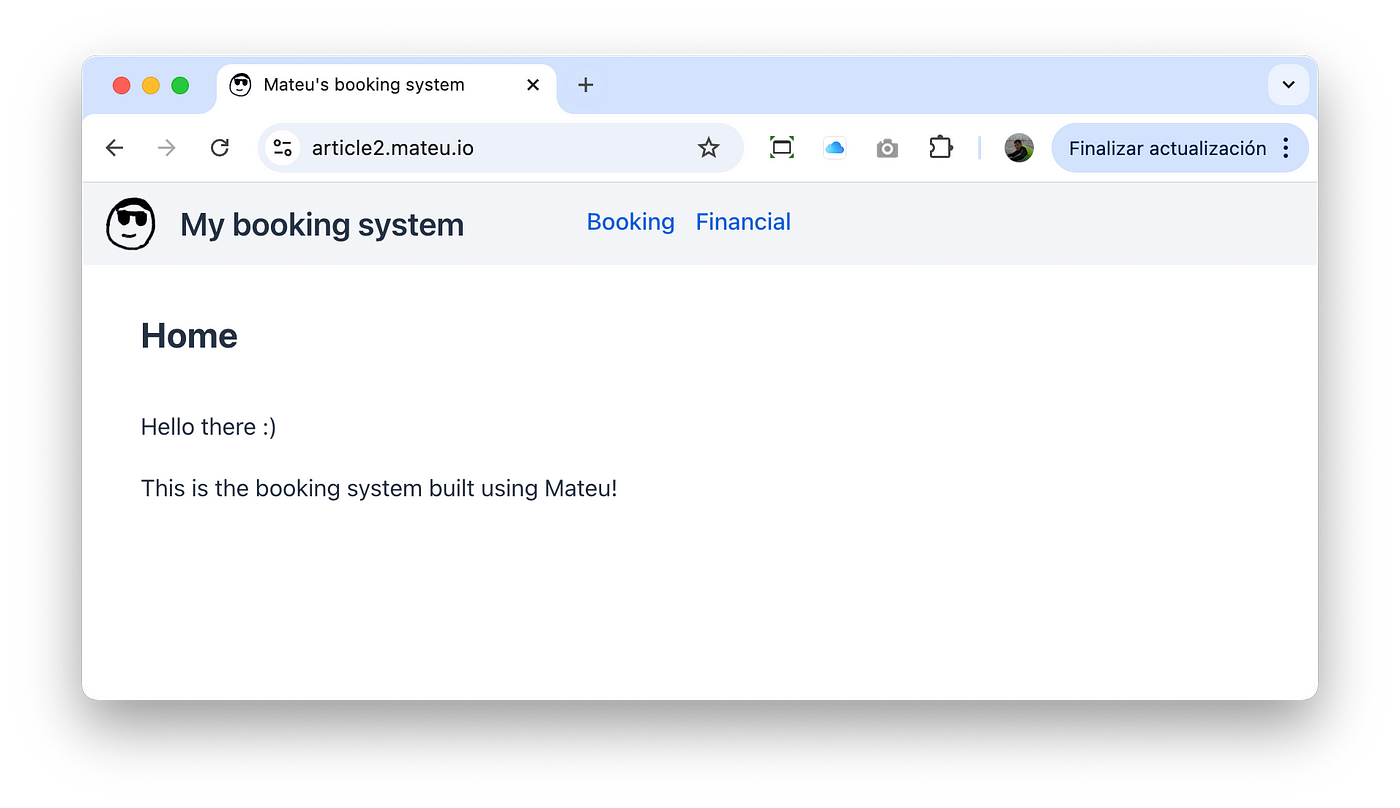Select the Mateu's booking system tab
Screen dimensions: 1400x808
coord(386,85)
